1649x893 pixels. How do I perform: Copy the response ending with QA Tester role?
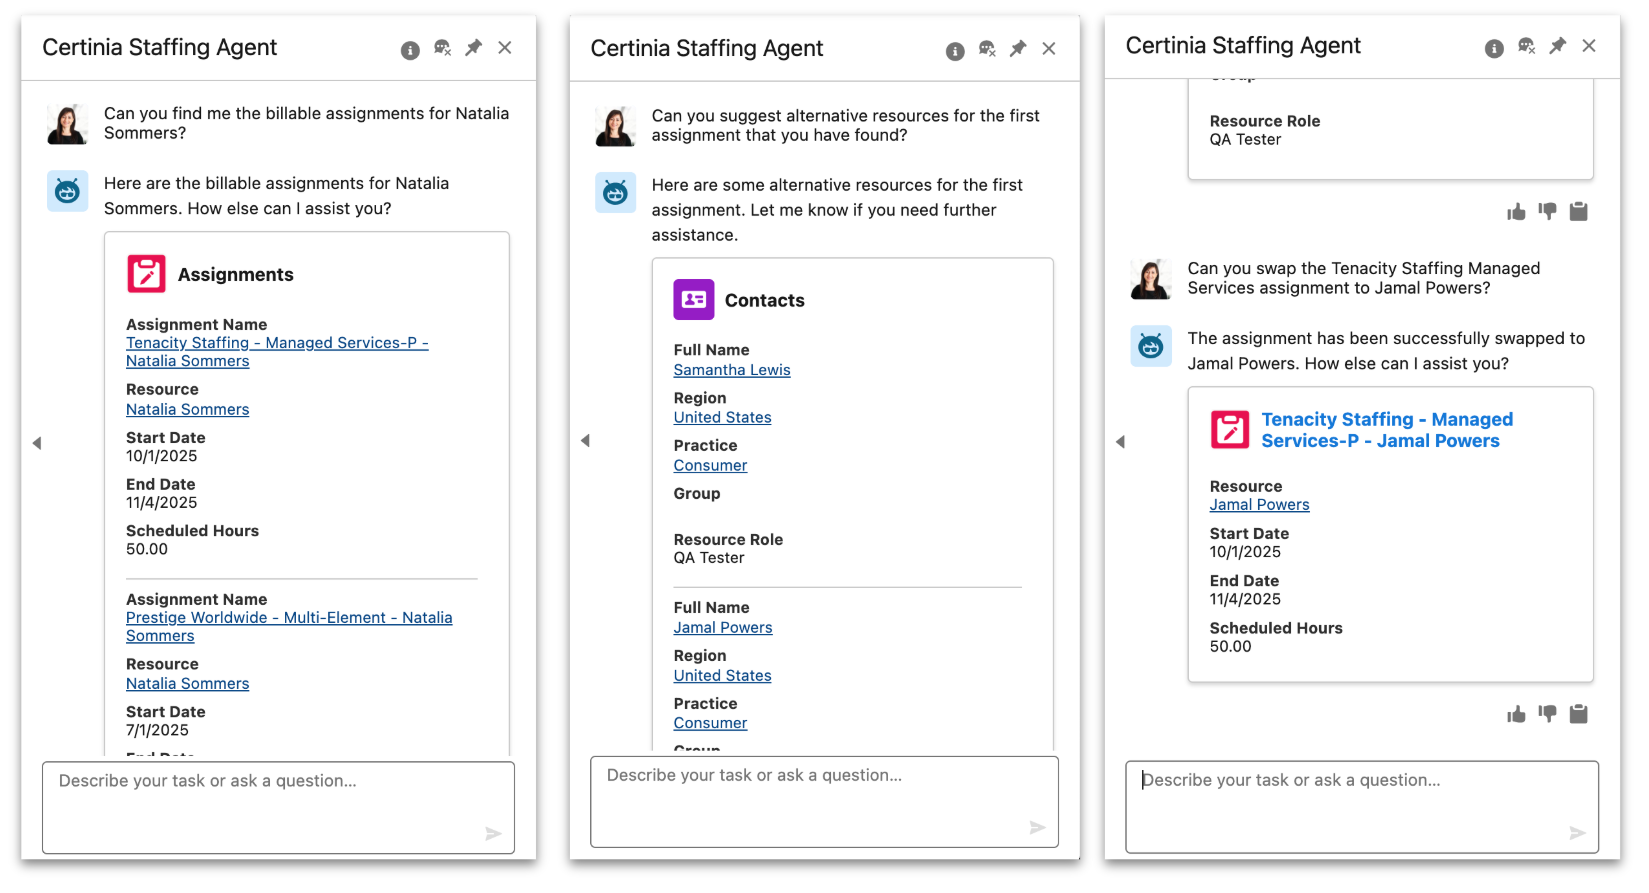(x=1578, y=212)
